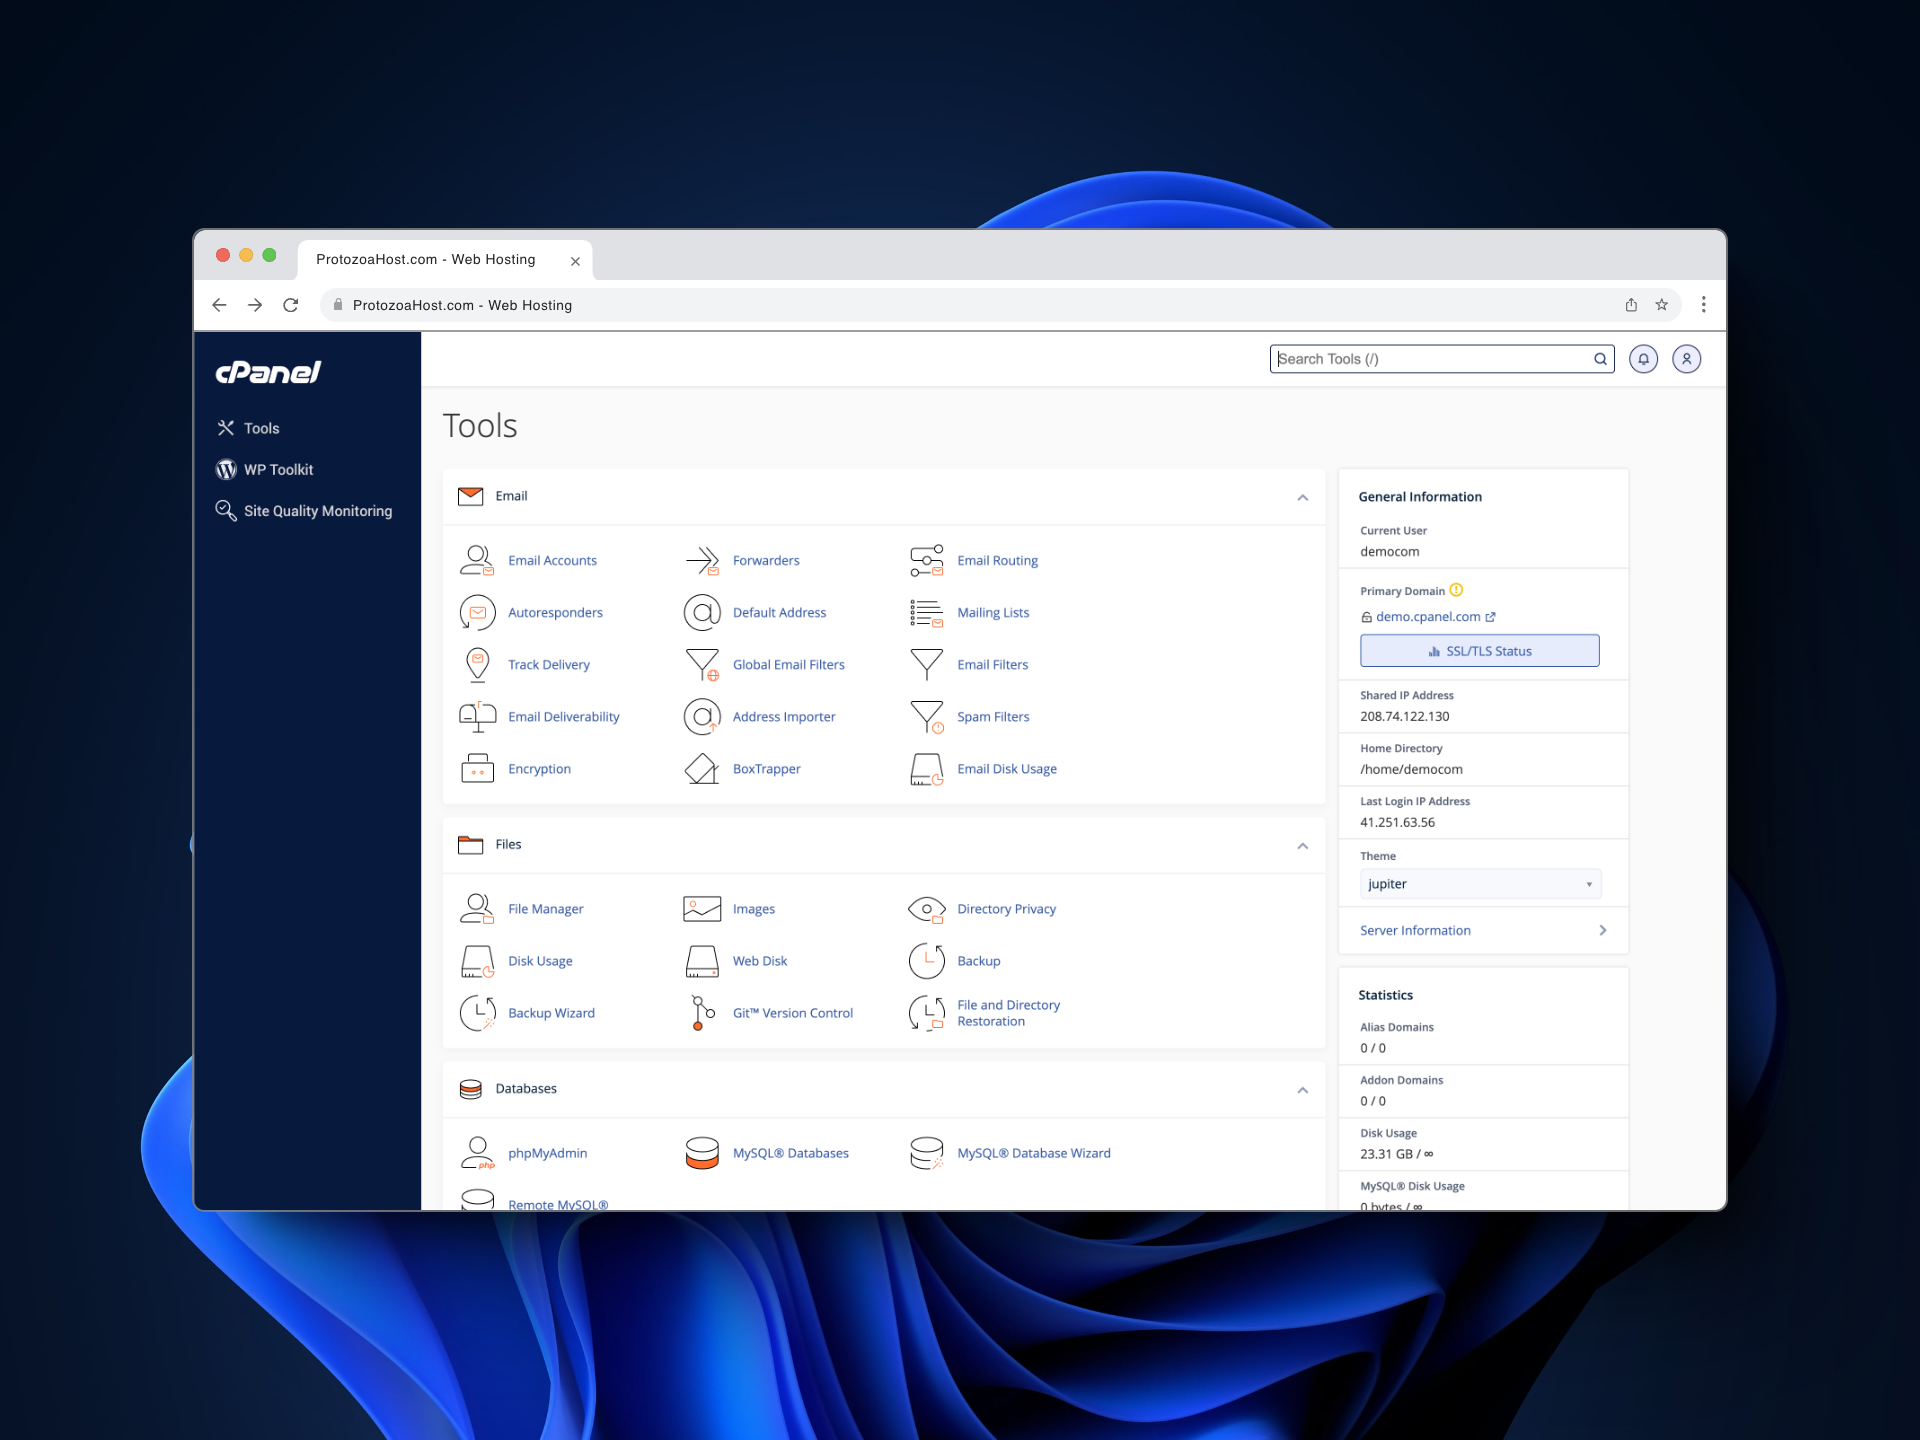Click the BoxTrapper icon

(x=702, y=768)
